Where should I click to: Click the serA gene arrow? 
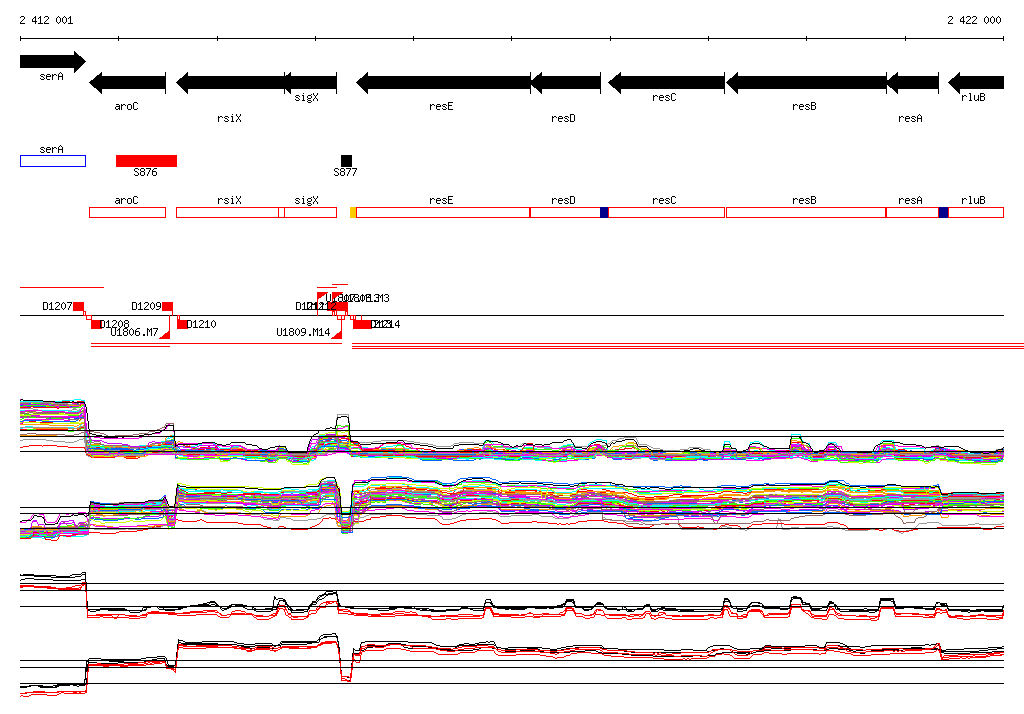tap(52, 61)
